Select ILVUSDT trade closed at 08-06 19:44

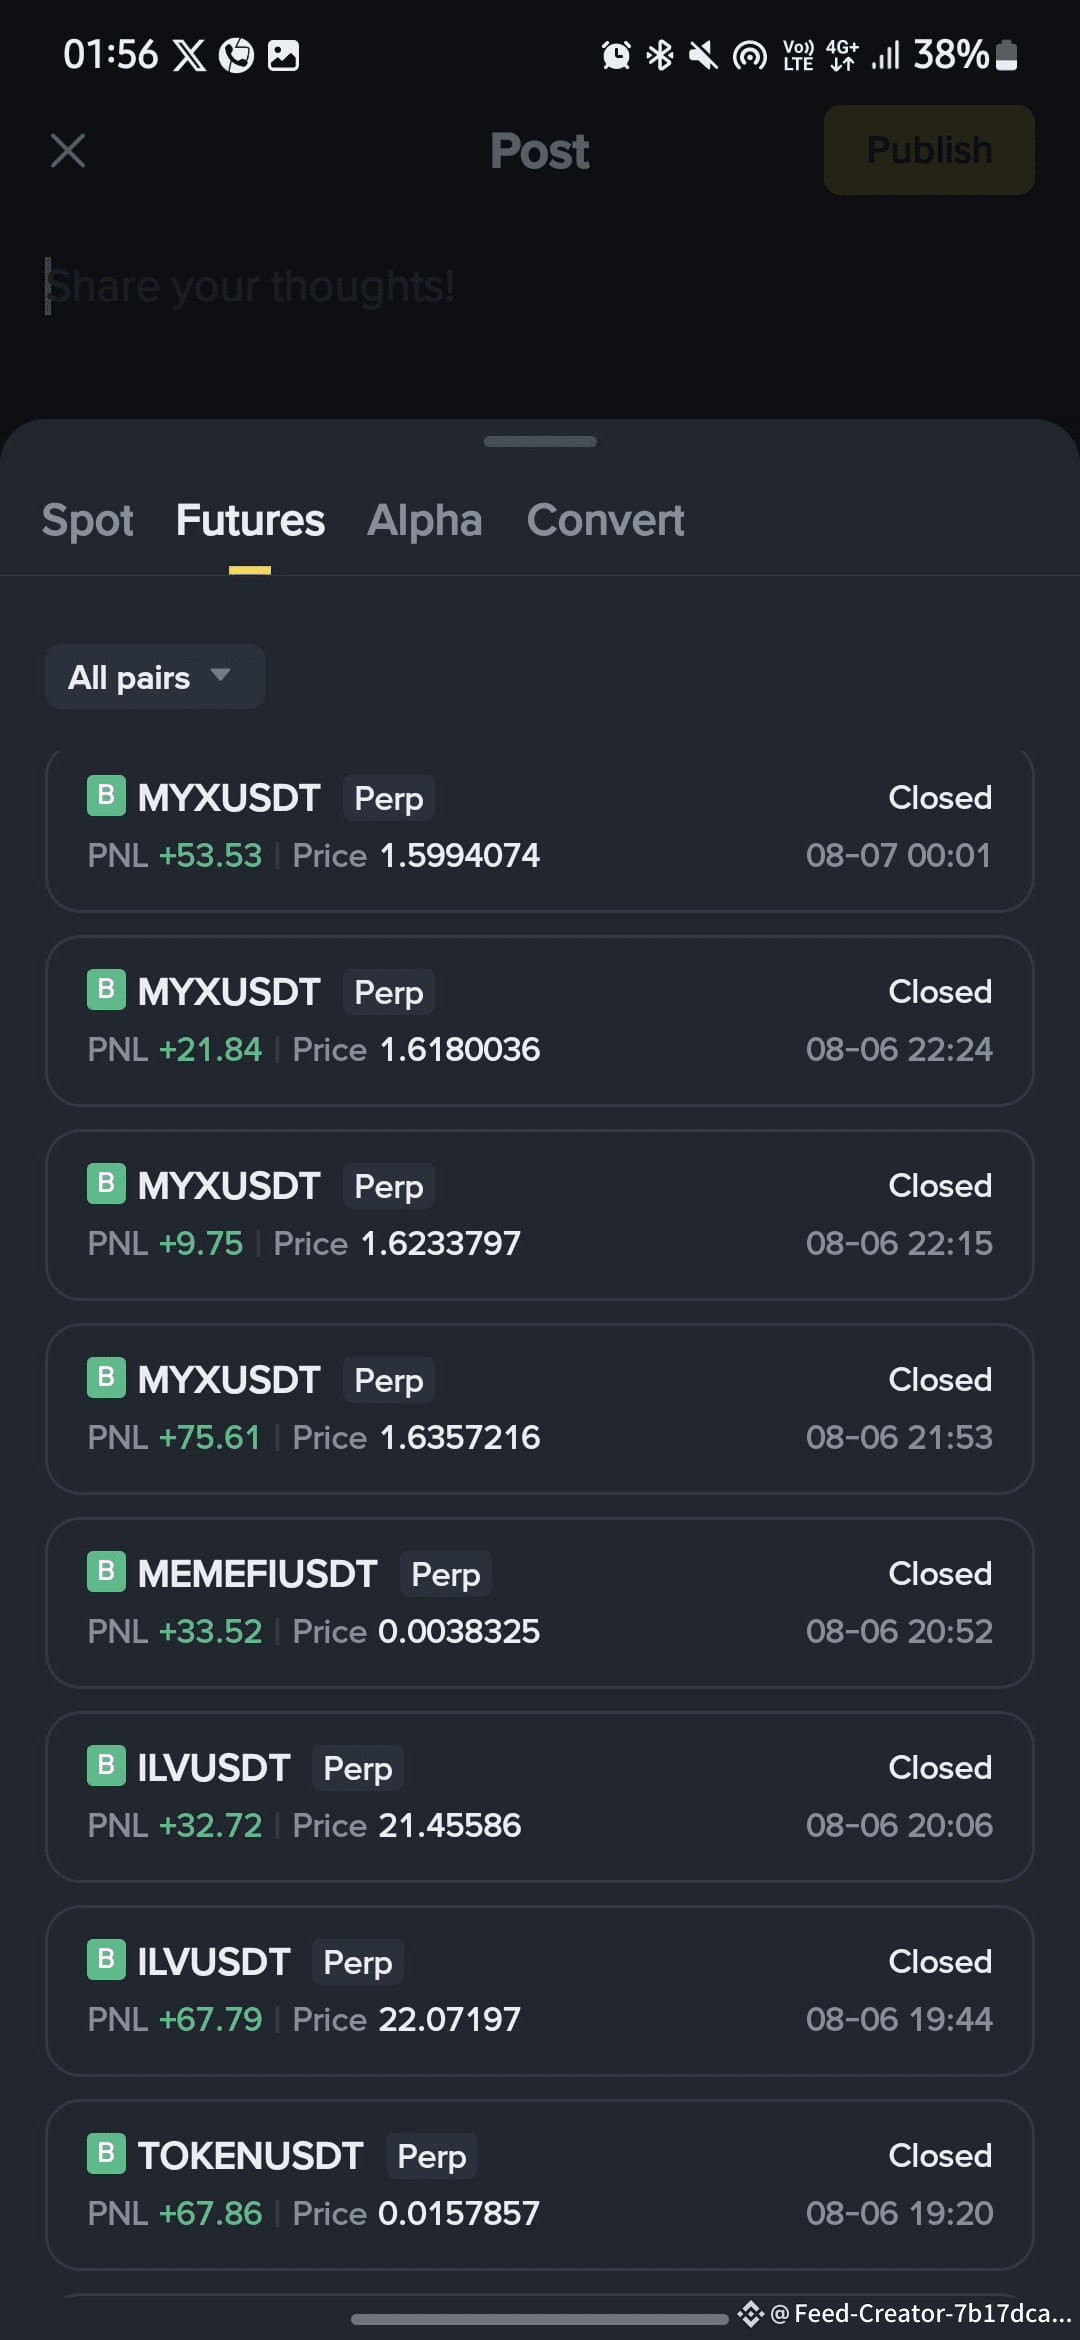tap(540, 1990)
